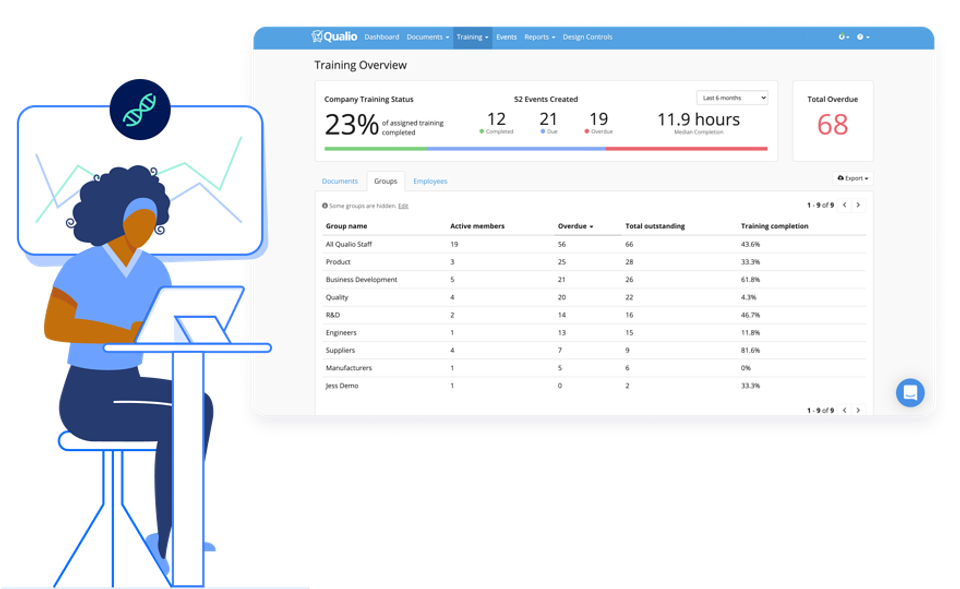Image resolution: width=960 pixels, height=589 pixels.
Task: Expand the Reports menu in the navbar
Action: pyautogui.click(x=537, y=37)
